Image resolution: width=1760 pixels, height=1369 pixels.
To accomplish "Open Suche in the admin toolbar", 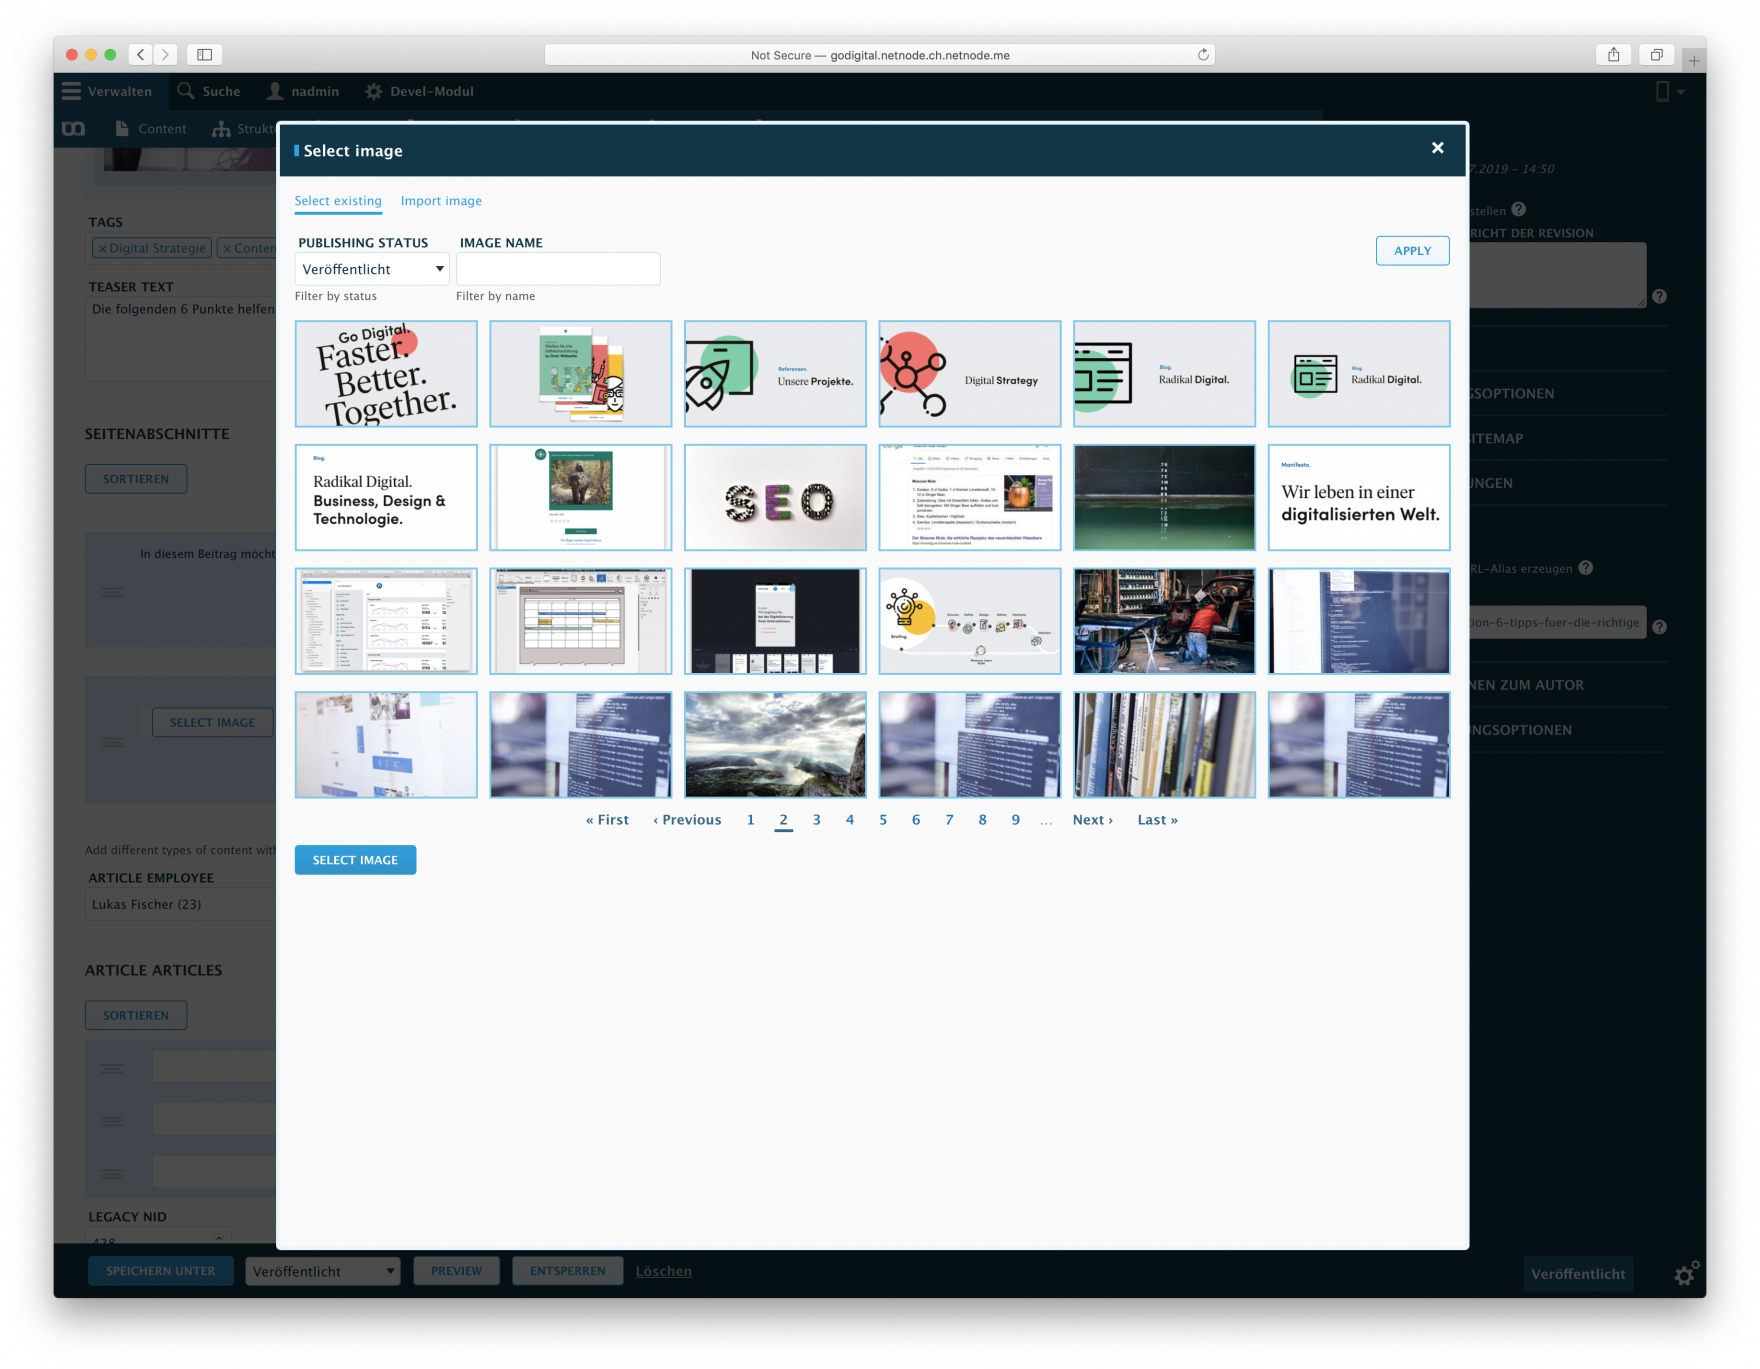I will click(x=209, y=91).
